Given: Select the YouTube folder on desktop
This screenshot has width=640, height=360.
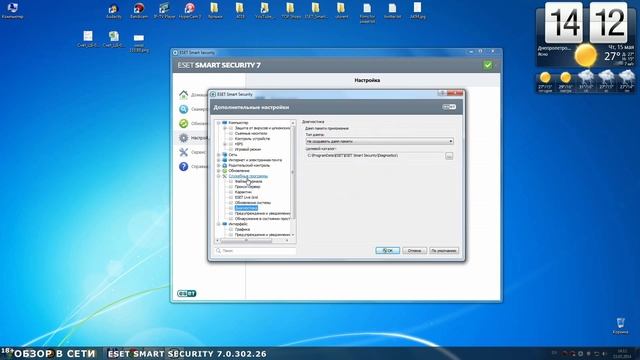Looking at the screenshot, I should coord(264,11).
